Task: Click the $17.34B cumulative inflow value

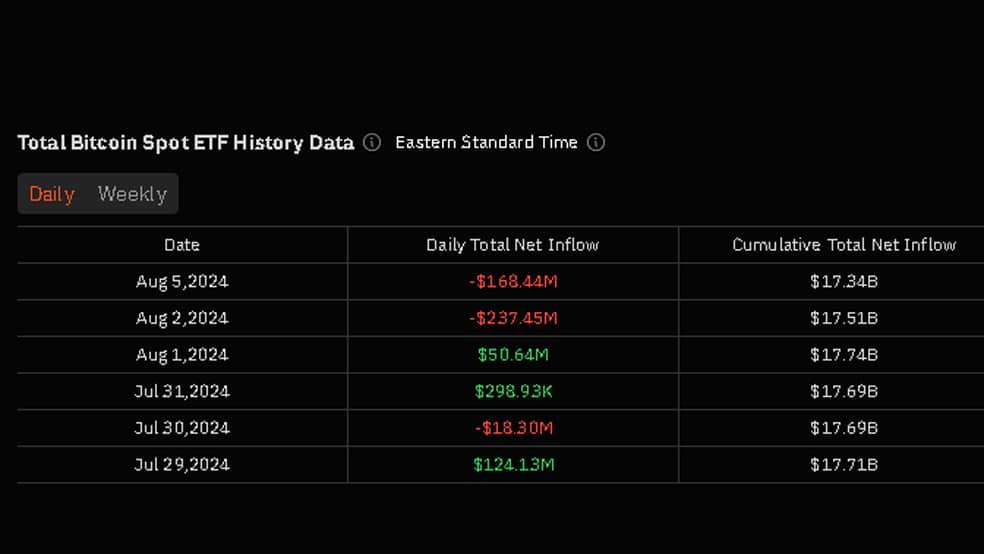Action: pos(844,281)
